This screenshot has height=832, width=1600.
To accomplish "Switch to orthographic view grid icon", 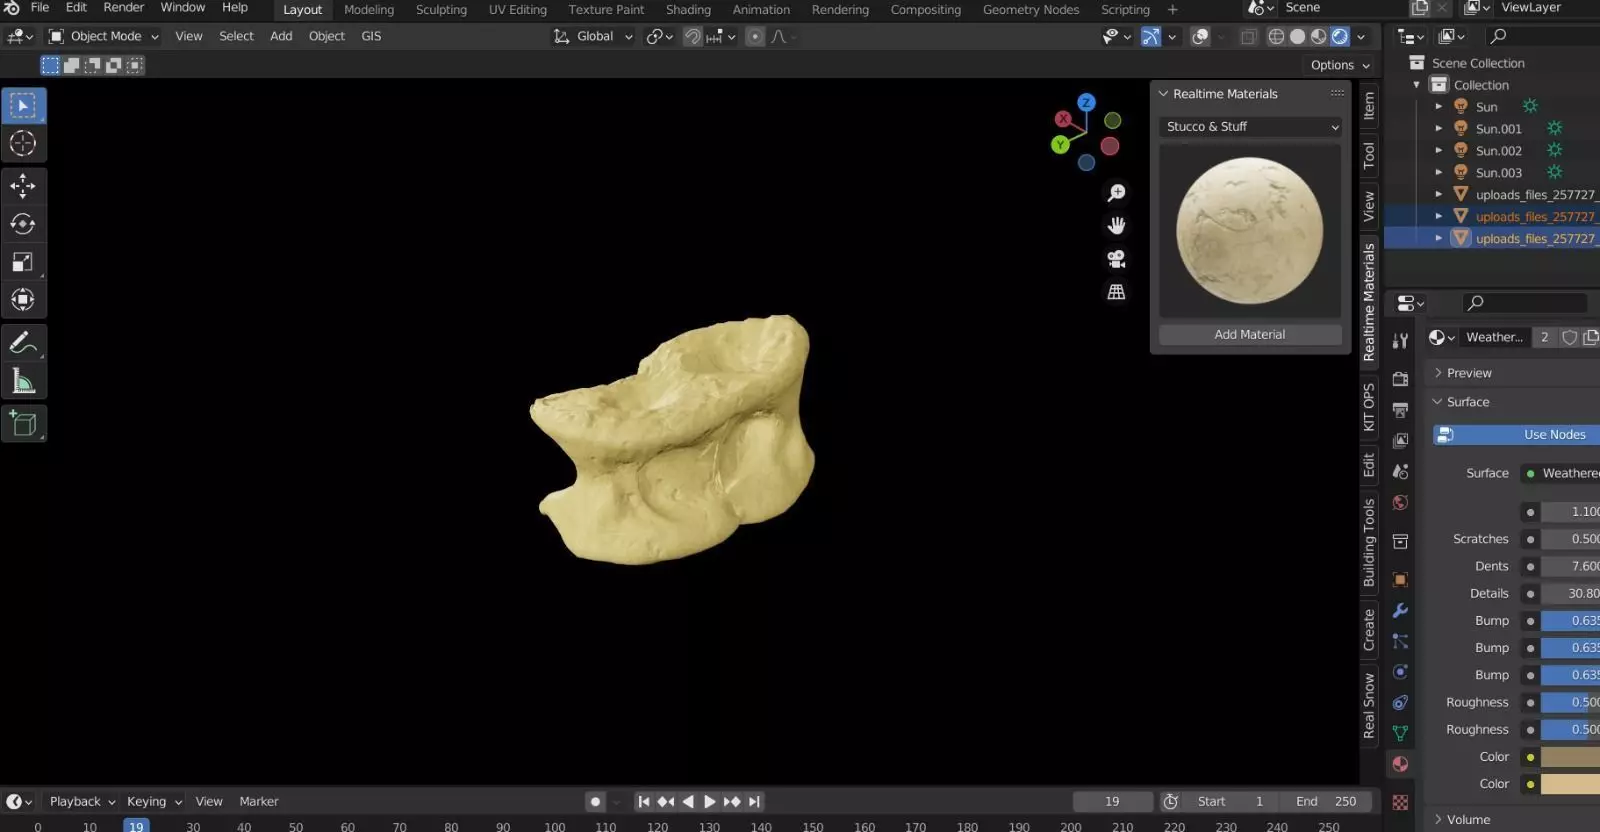I will 1116,292.
